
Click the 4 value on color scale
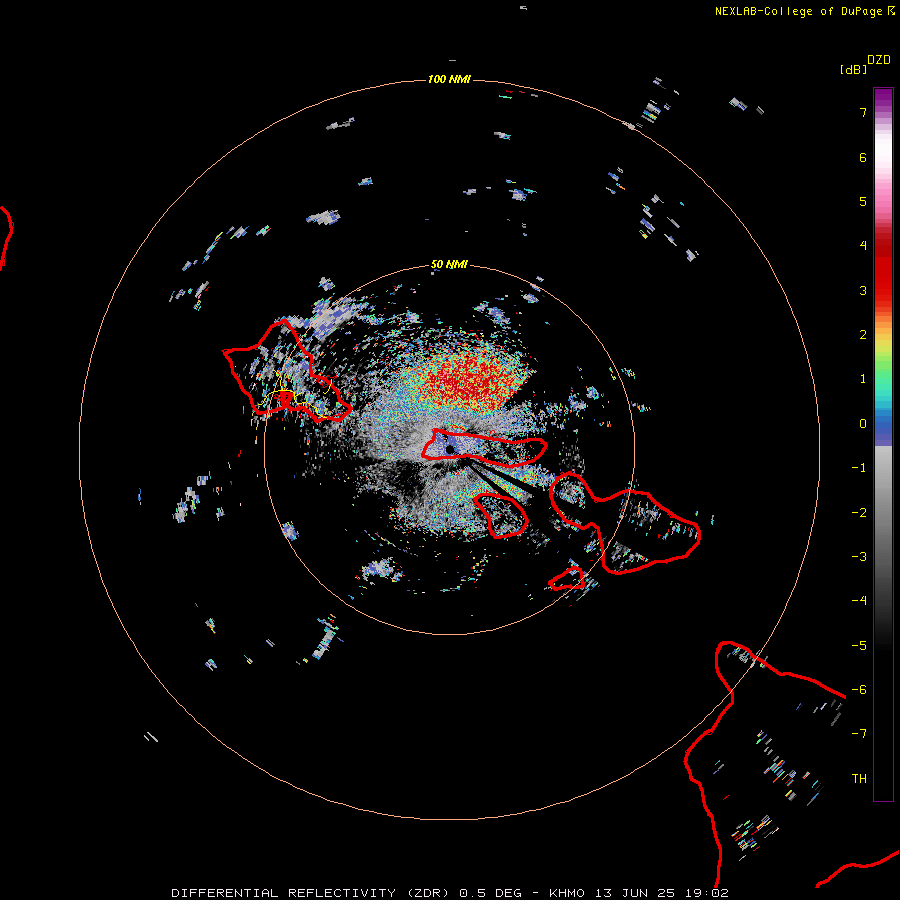tap(863, 245)
